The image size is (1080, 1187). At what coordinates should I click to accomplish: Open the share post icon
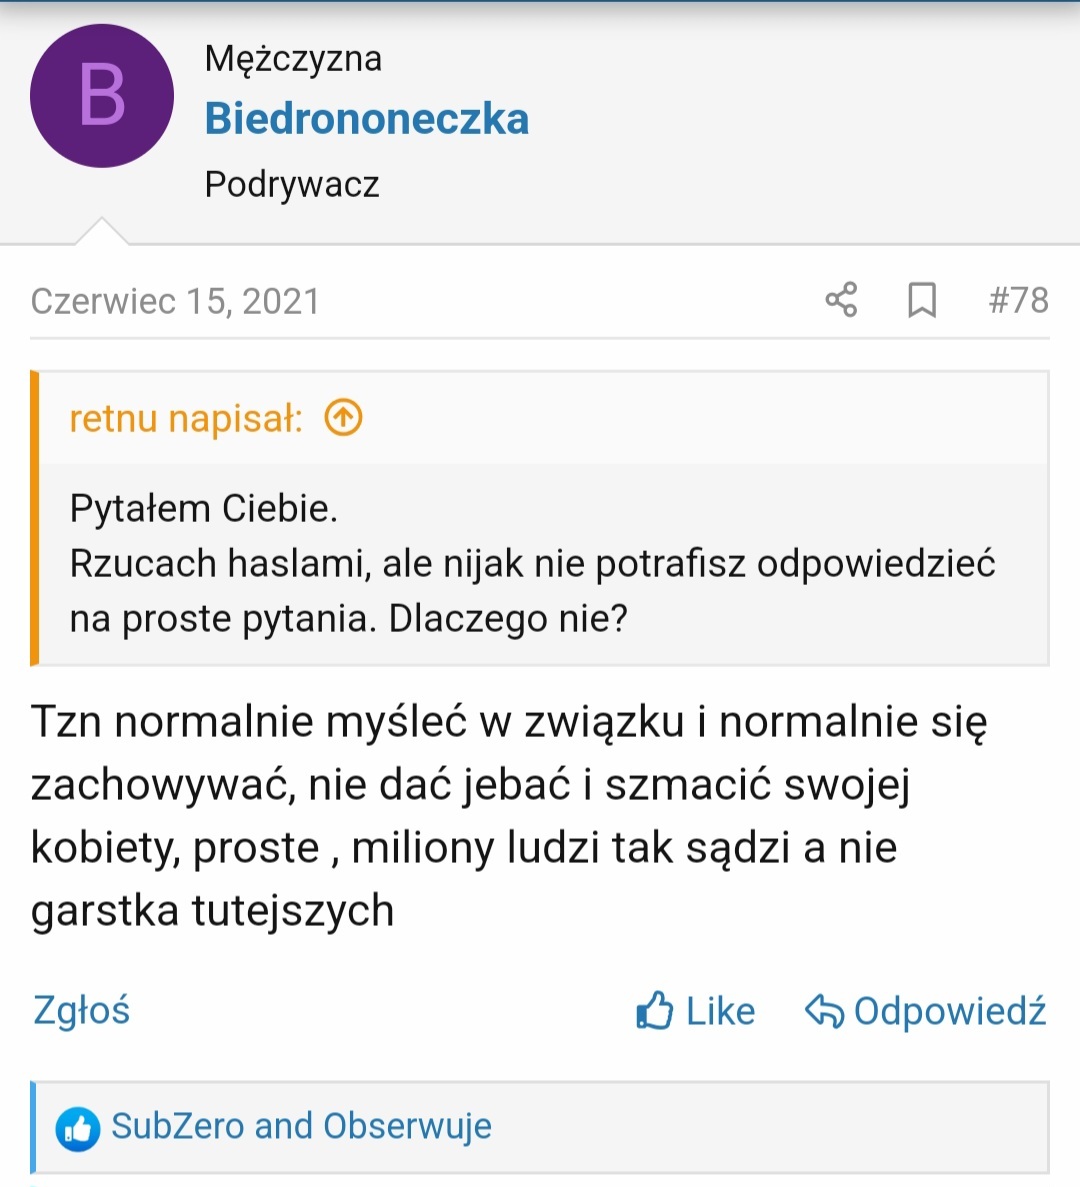841,300
